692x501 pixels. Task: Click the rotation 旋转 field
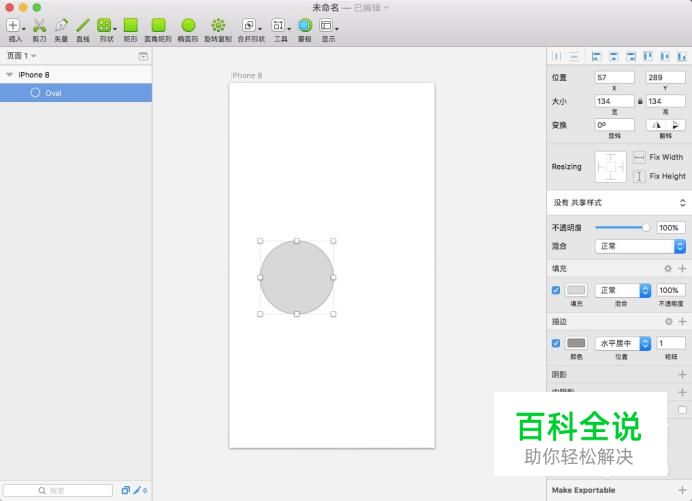pyautogui.click(x=614, y=125)
